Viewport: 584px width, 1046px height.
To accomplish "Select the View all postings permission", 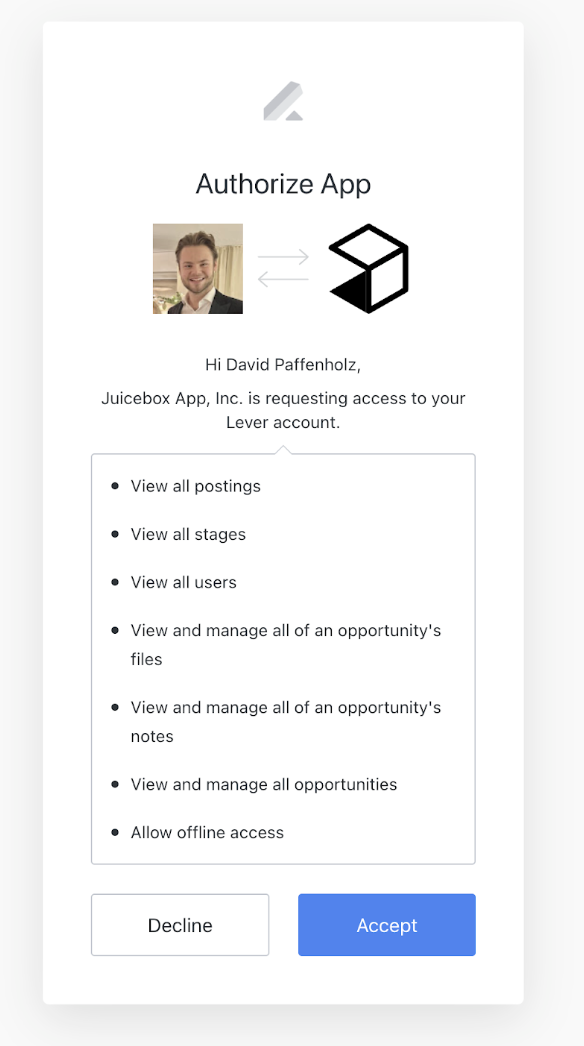I will (196, 486).
